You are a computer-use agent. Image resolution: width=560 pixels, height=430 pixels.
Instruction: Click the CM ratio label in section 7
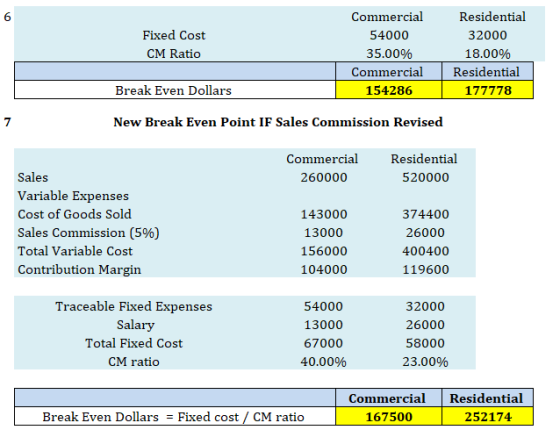134,362
